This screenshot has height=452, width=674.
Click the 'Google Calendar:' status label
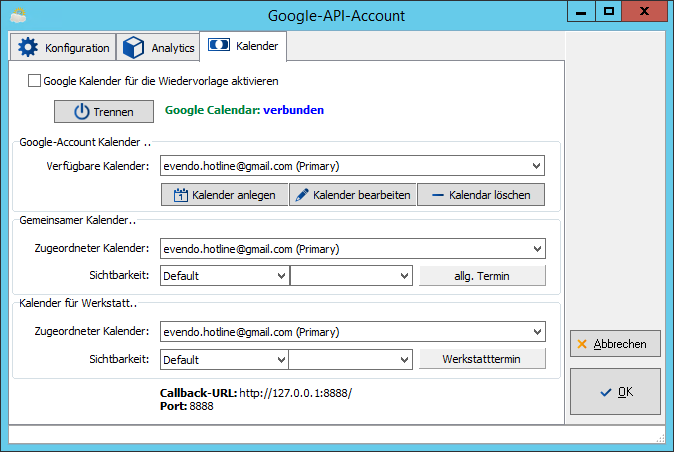pos(212,110)
